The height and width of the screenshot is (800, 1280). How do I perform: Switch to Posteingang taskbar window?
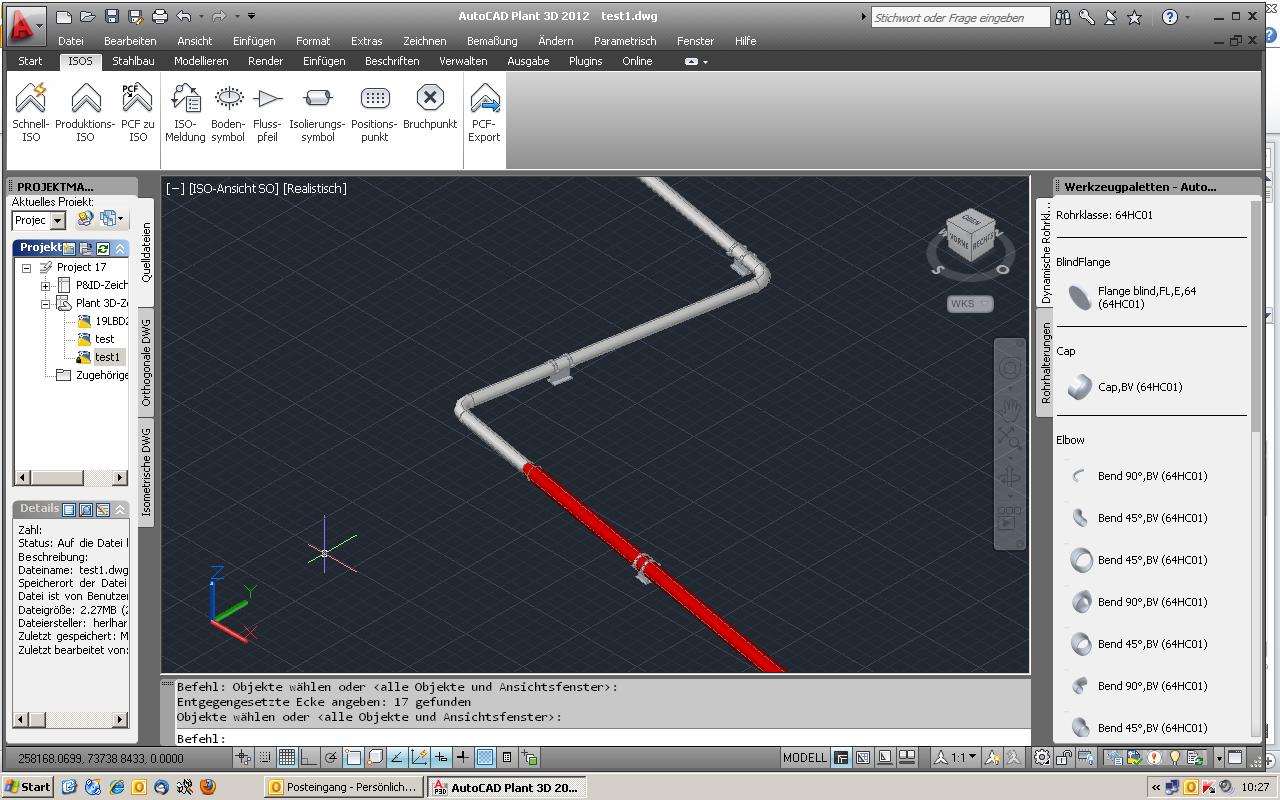[344, 787]
